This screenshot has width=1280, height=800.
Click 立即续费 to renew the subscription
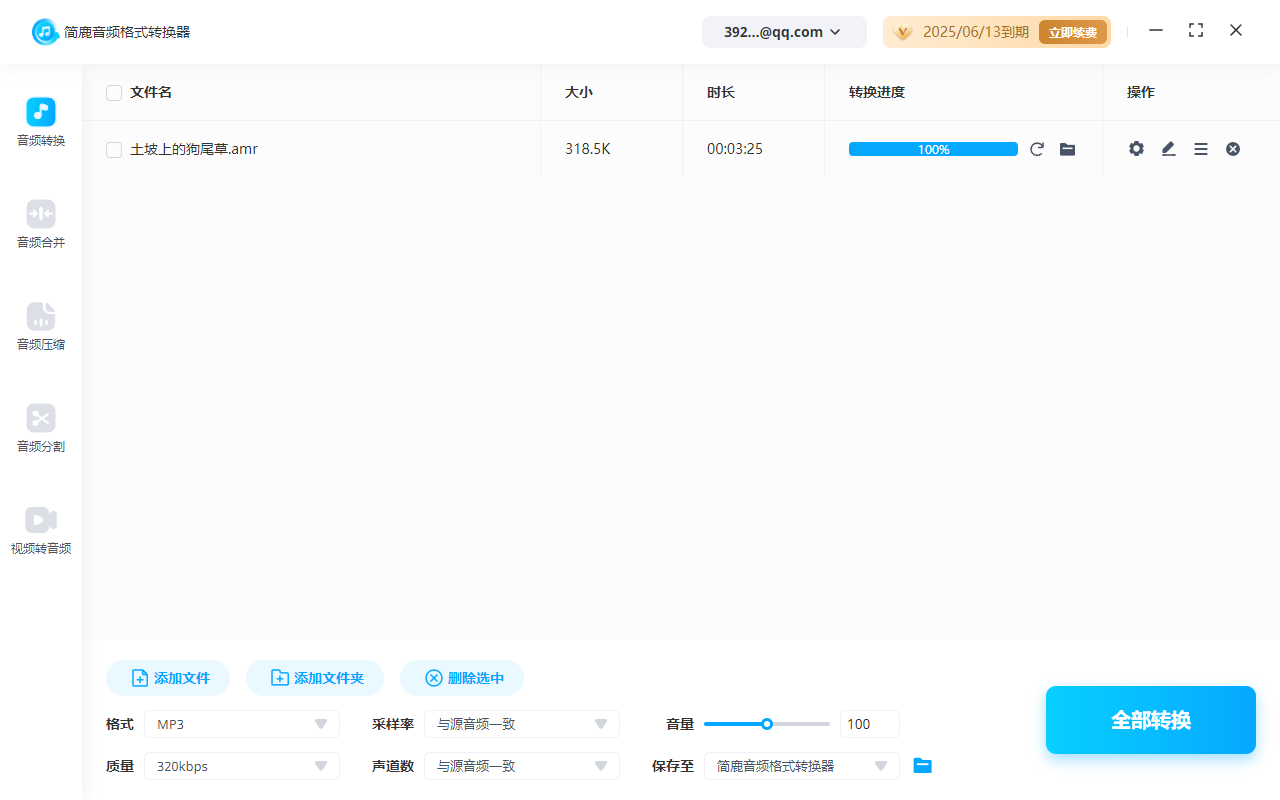pos(1072,31)
